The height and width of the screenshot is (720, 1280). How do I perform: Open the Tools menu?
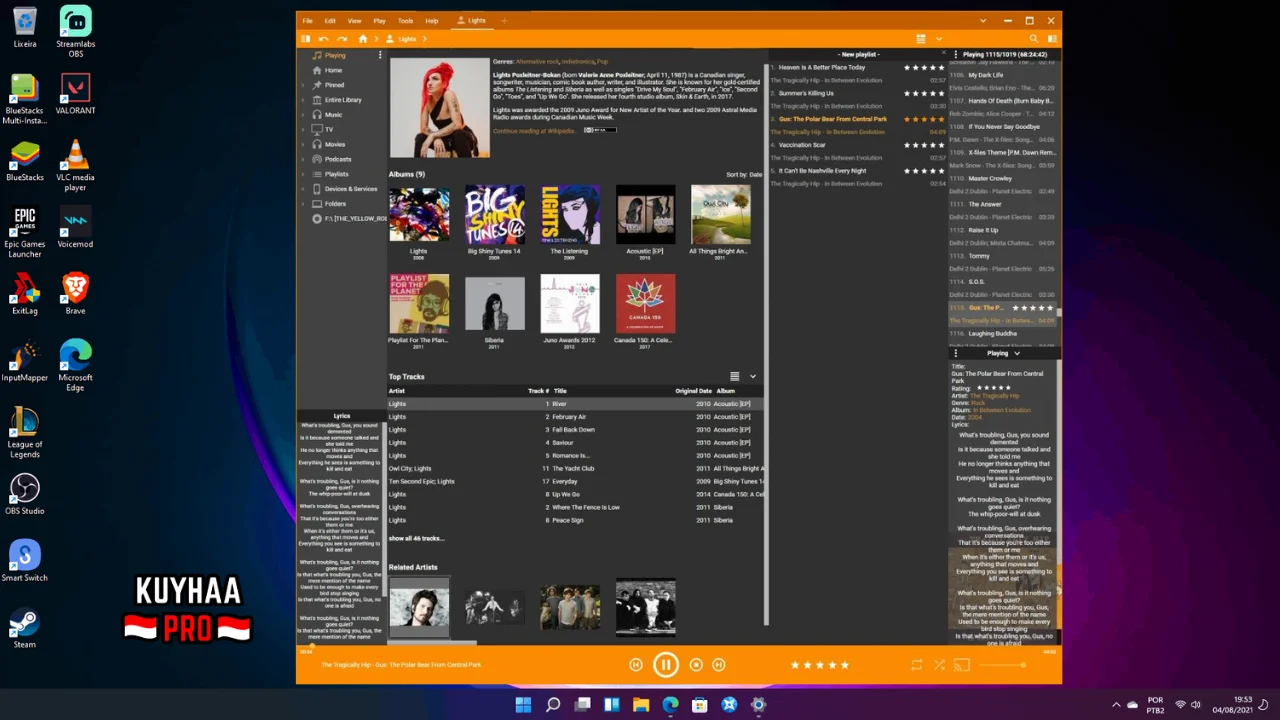coord(405,20)
